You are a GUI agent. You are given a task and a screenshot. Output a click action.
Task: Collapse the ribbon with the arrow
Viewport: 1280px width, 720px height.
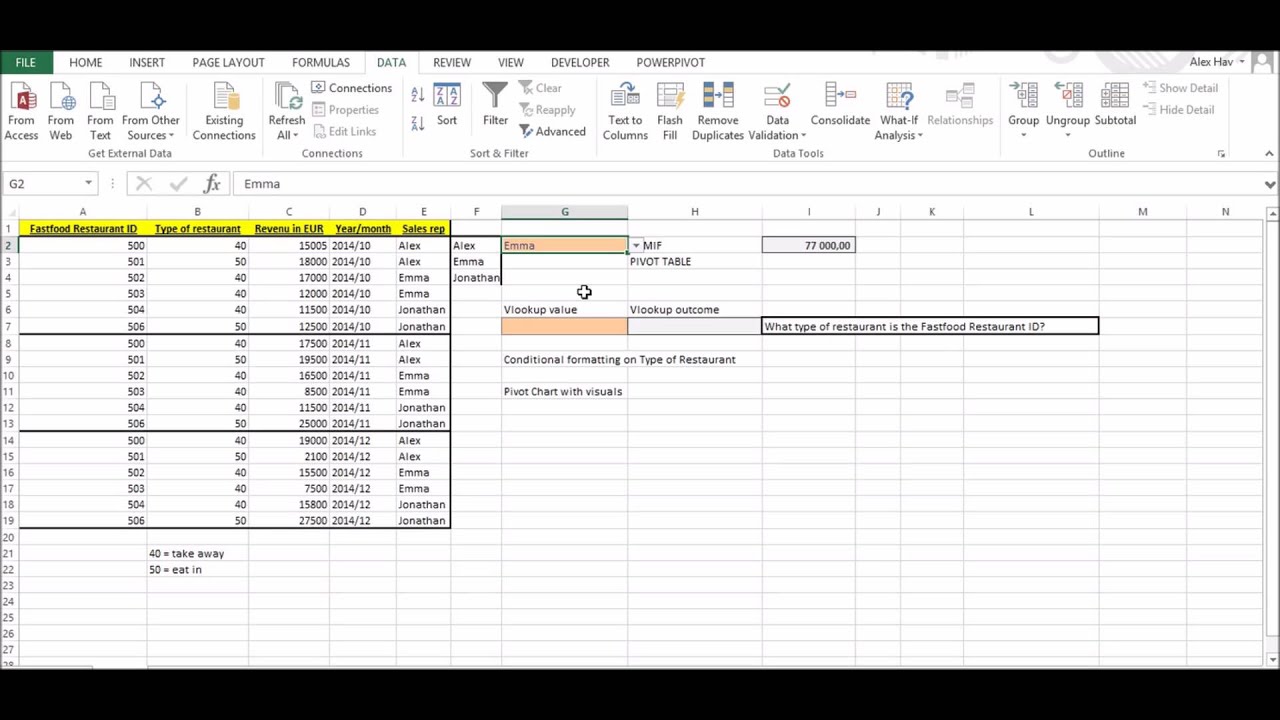[x=1269, y=154]
